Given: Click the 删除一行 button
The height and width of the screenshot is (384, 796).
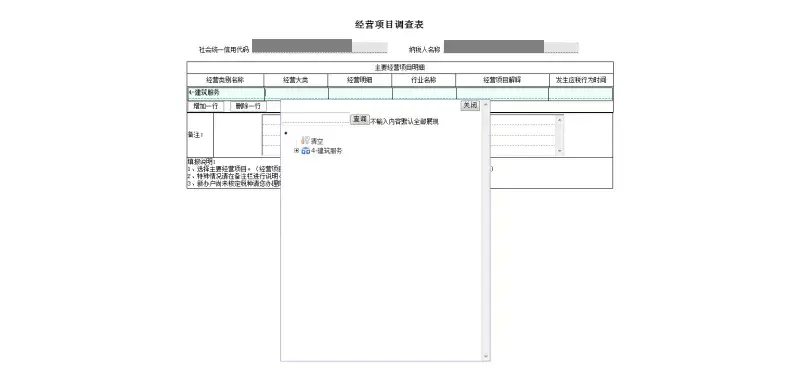Looking at the screenshot, I should (x=248, y=106).
